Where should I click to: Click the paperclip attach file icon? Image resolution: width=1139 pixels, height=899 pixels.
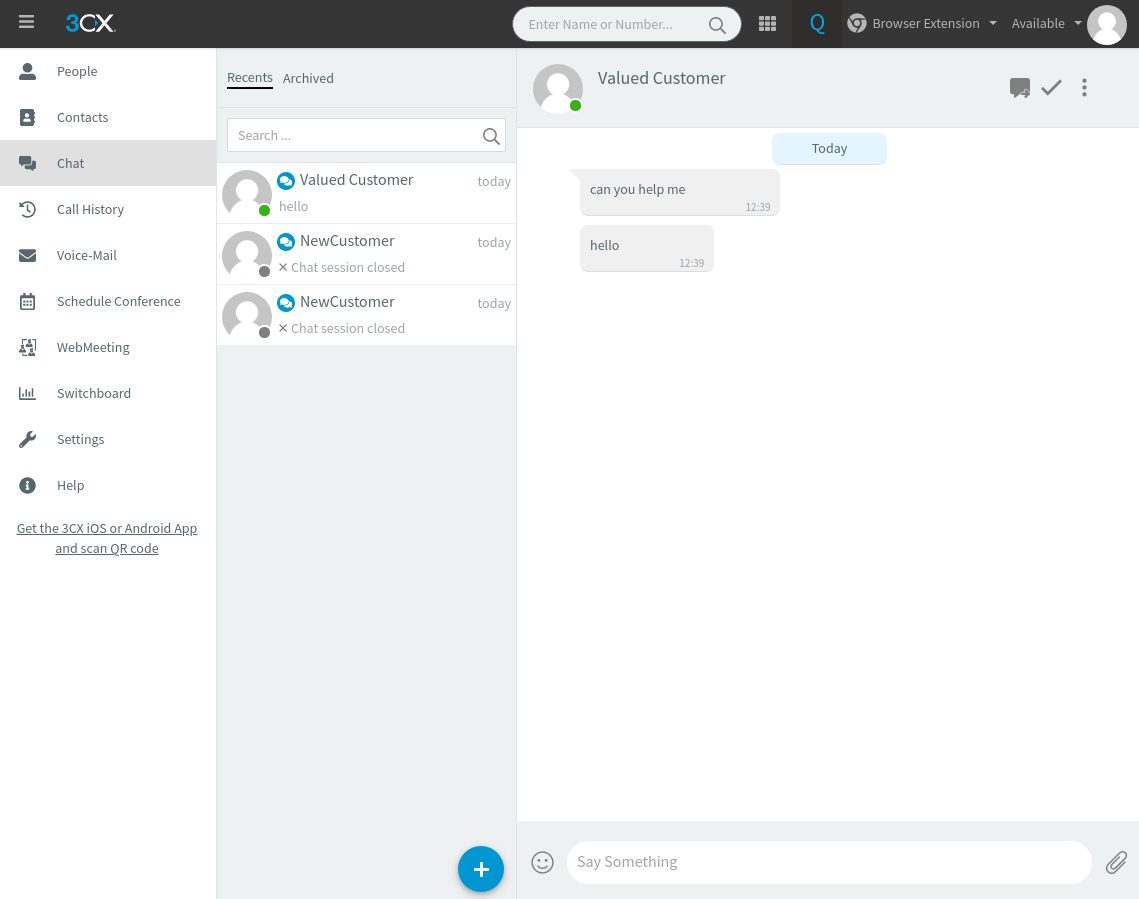coord(1116,862)
